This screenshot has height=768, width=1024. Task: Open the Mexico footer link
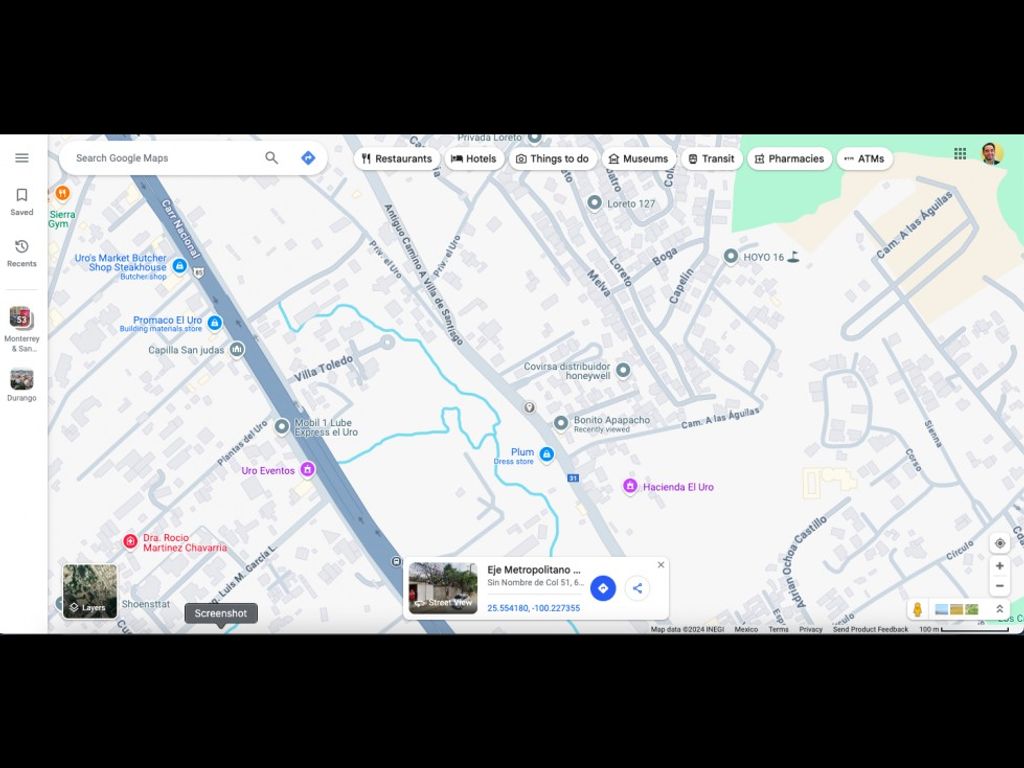pos(746,630)
